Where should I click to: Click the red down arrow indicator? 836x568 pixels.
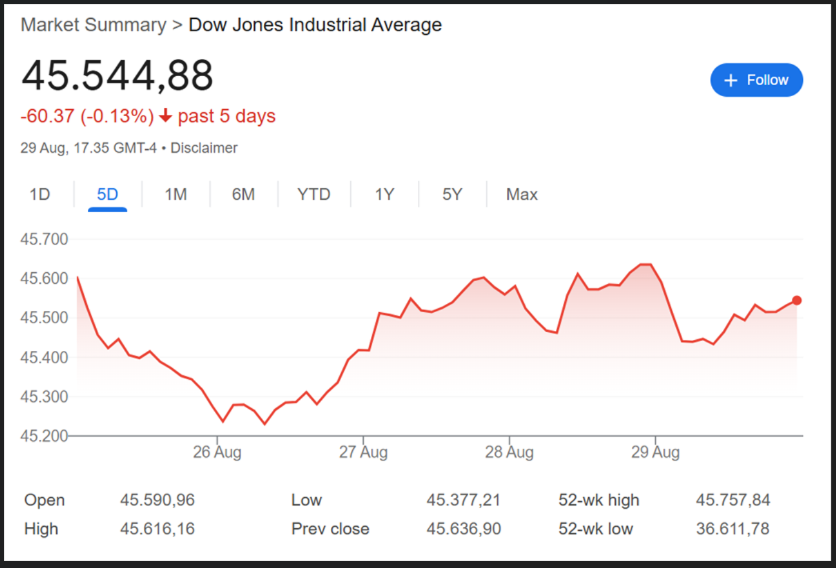[166, 117]
